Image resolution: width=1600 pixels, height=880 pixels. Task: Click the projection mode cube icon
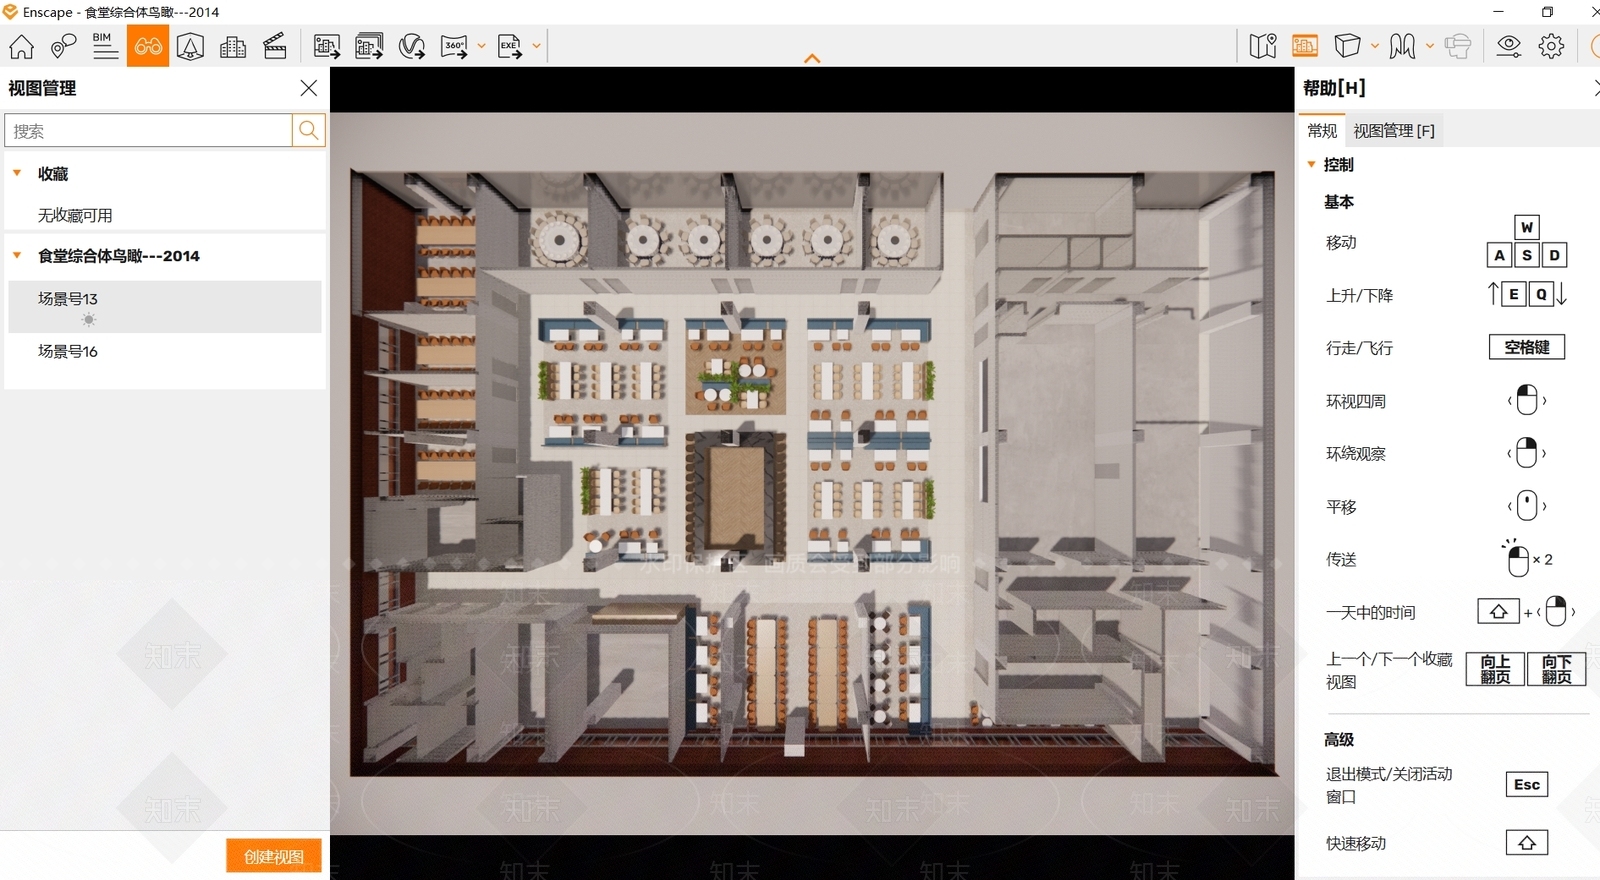coord(1348,46)
